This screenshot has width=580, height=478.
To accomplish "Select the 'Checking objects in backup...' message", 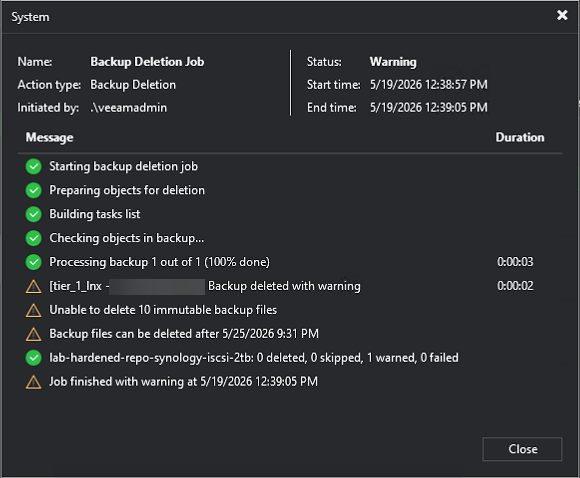I will coord(127,238).
